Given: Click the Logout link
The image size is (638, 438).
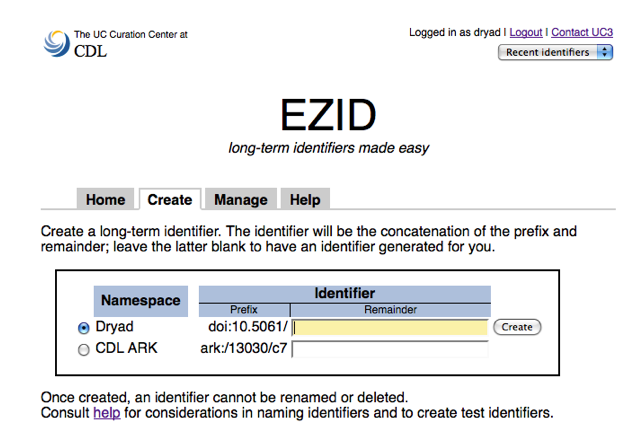Looking at the screenshot, I should pyautogui.click(x=526, y=32).
